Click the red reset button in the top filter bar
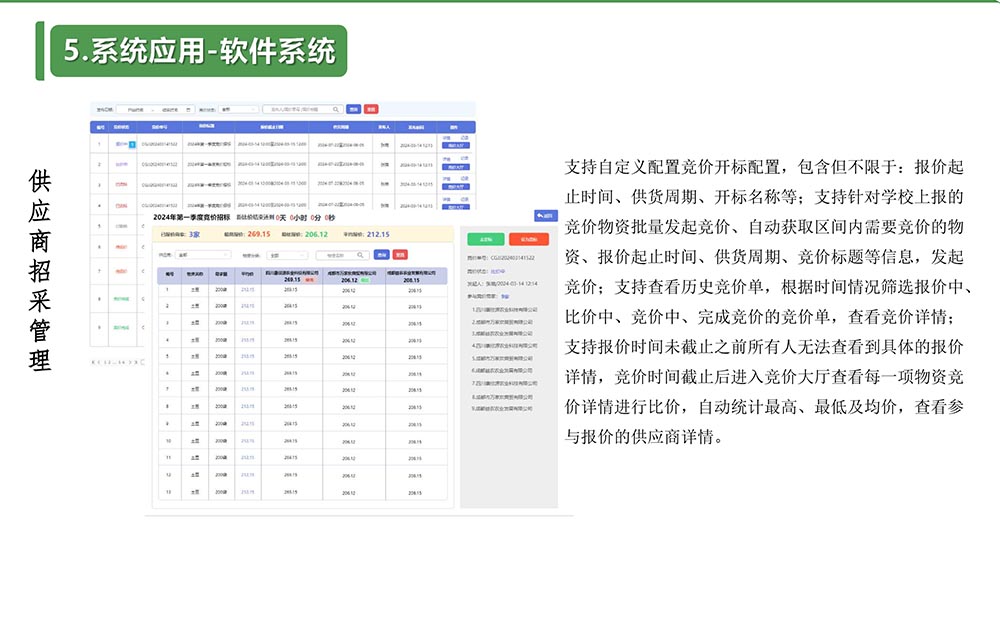The image size is (1000, 619). (x=371, y=109)
